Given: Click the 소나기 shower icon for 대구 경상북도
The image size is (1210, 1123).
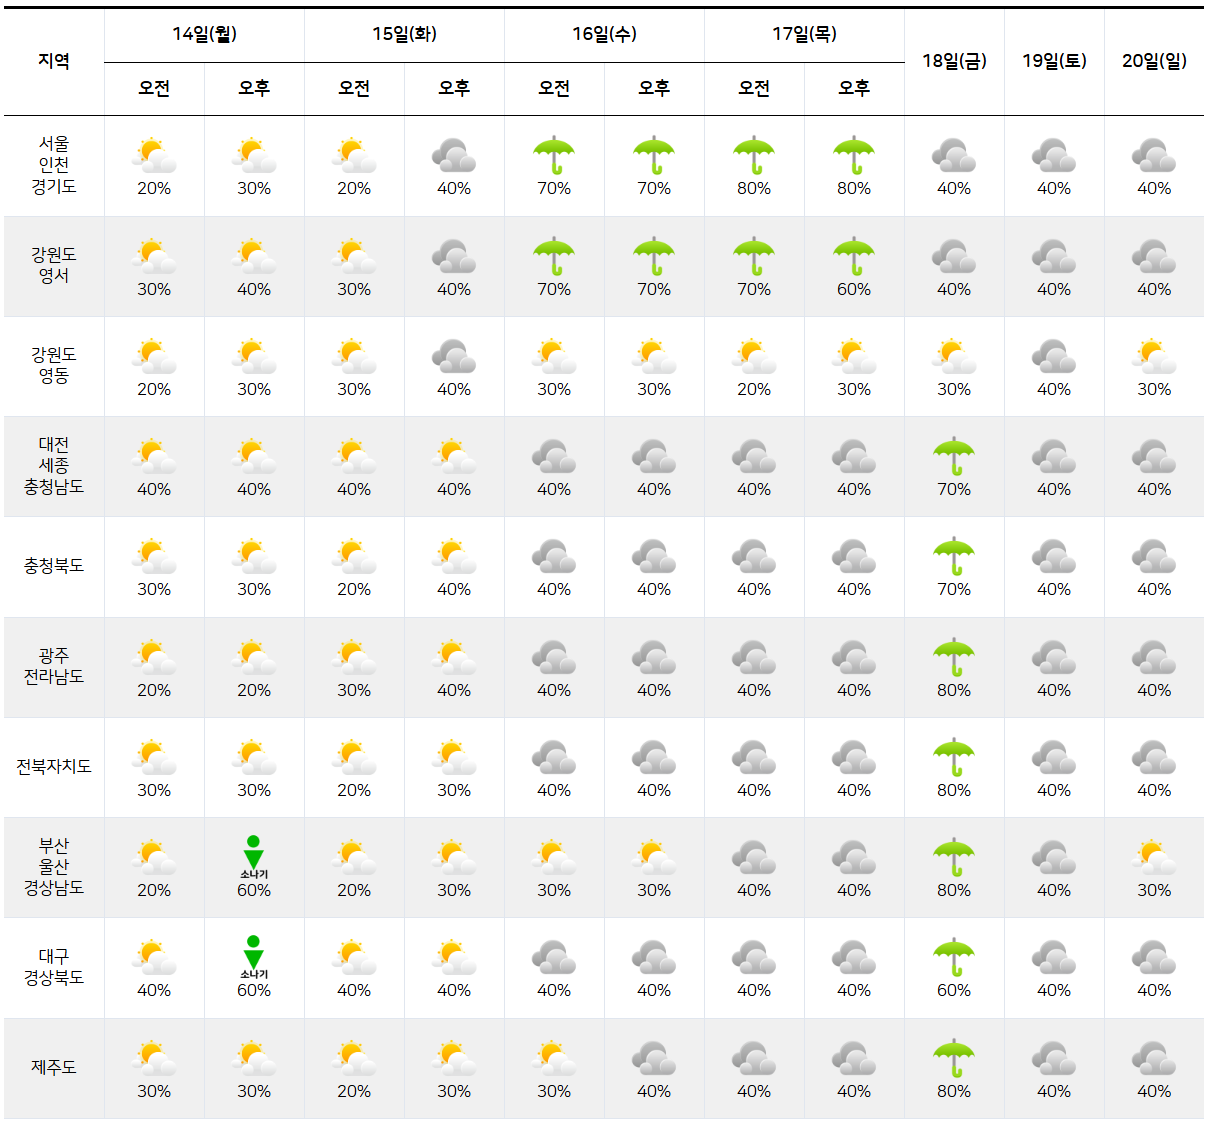Looking at the screenshot, I should (254, 957).
